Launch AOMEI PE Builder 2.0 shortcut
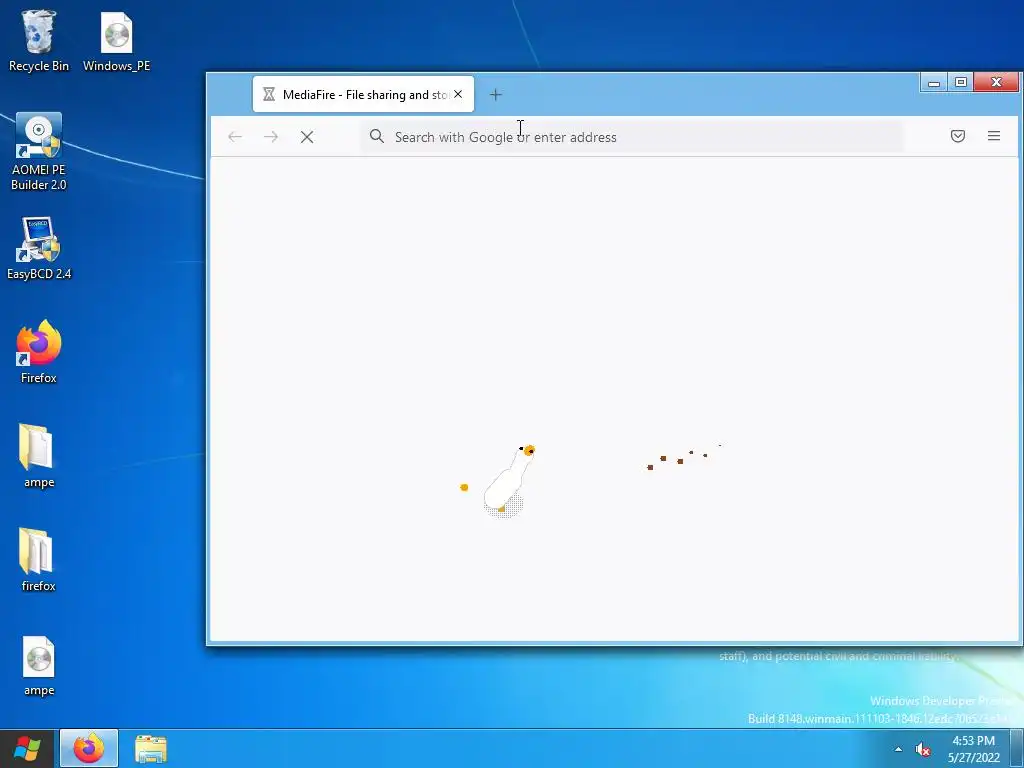Image resolution: width=1024 pixels, height=768 pixels. click(39, 152)
